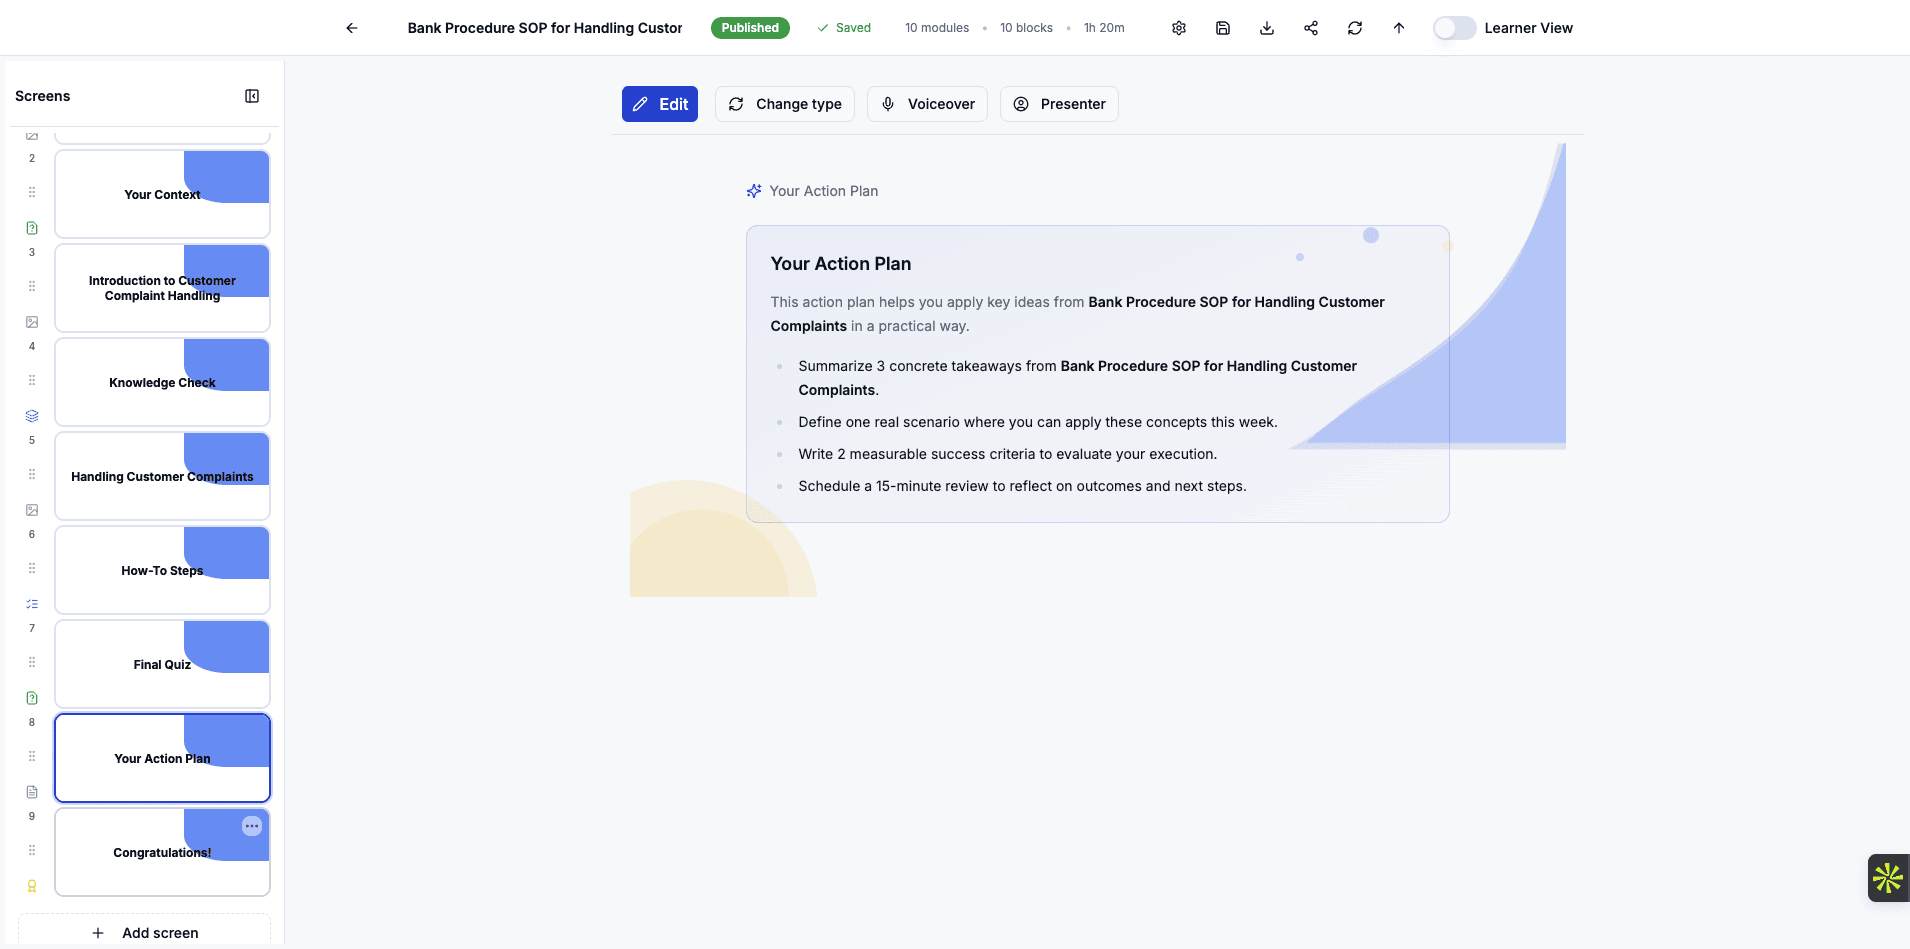The width and height of the screenshot is (1910, 949).
Task: Click the Published status badge
Action: [x=750, y=28]
